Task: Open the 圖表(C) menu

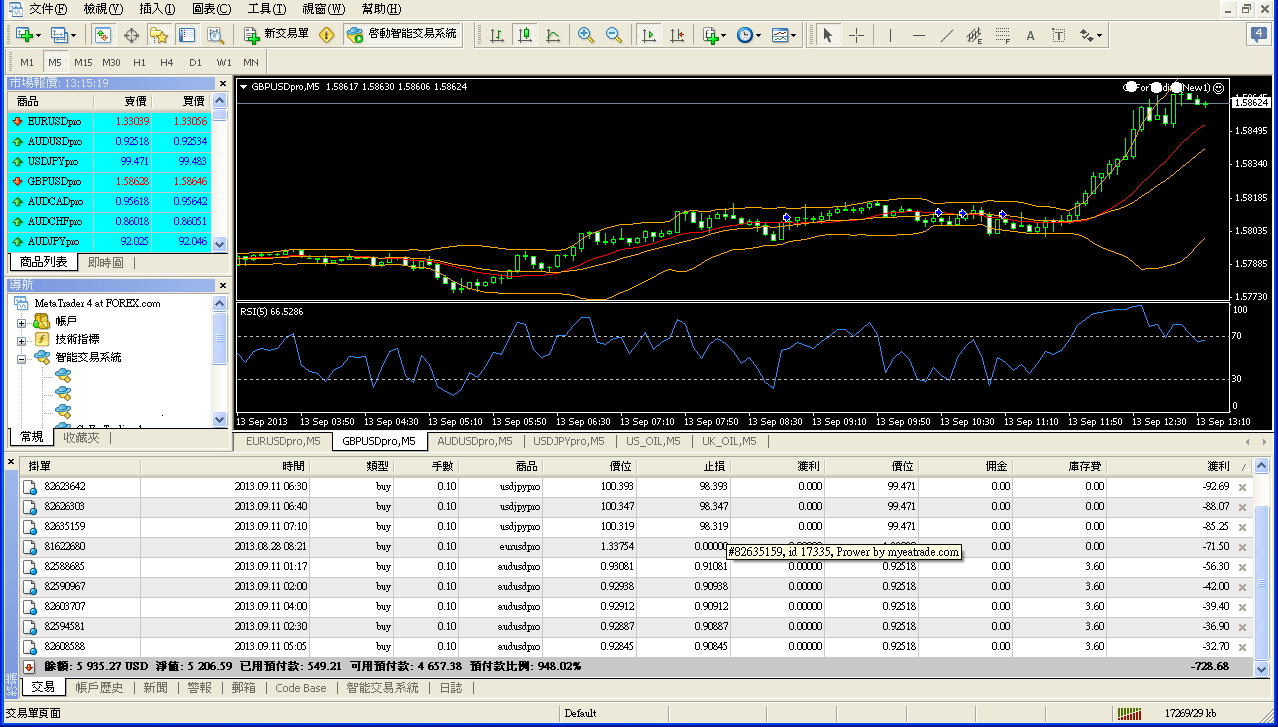Action: point(211,9)
